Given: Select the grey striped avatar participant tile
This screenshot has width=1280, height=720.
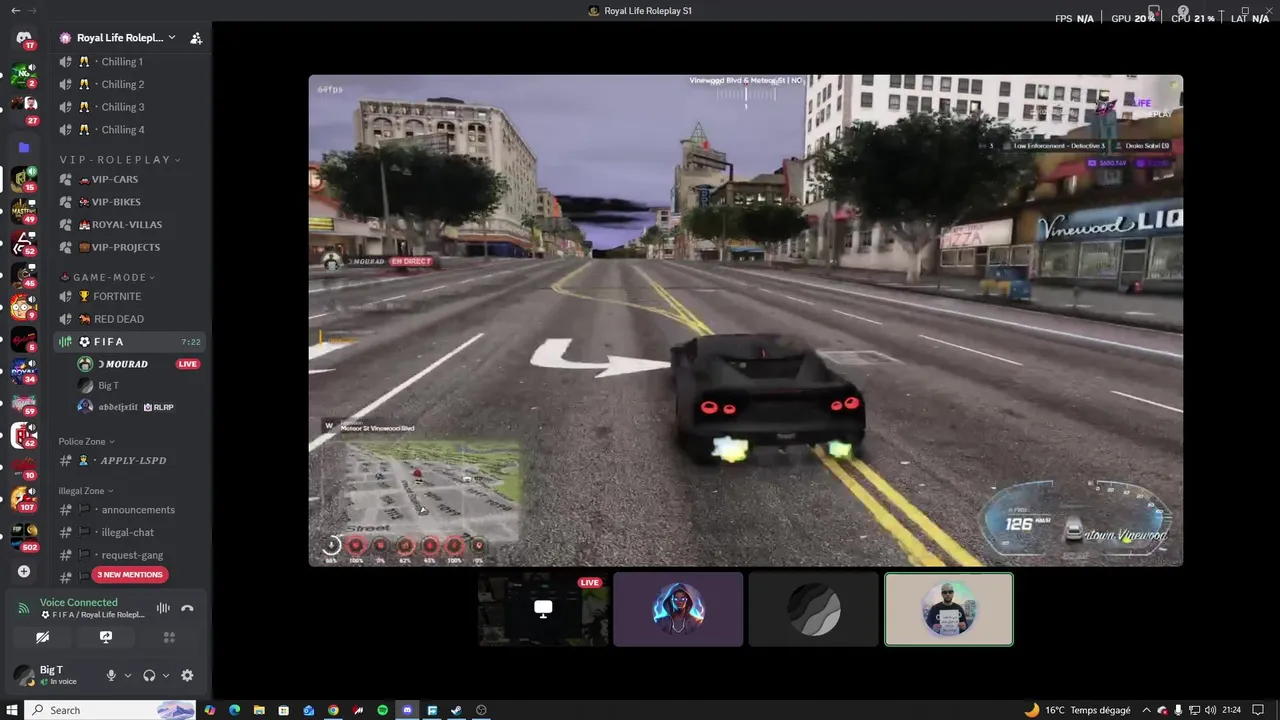Looking at the screenshot, I should pyautogui.click(x=814, y=609).
